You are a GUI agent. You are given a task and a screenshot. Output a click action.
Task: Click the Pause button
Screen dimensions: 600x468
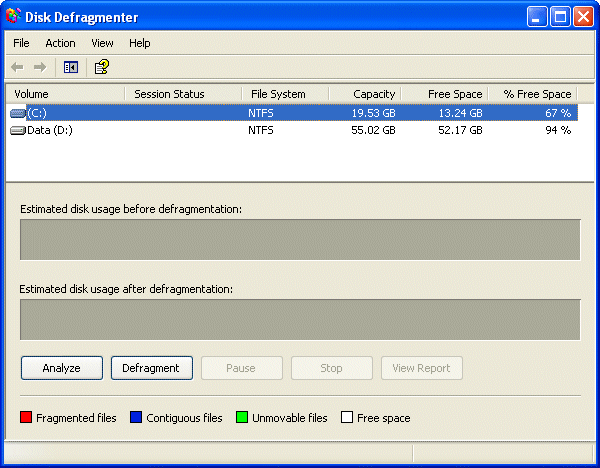point(242,368)
